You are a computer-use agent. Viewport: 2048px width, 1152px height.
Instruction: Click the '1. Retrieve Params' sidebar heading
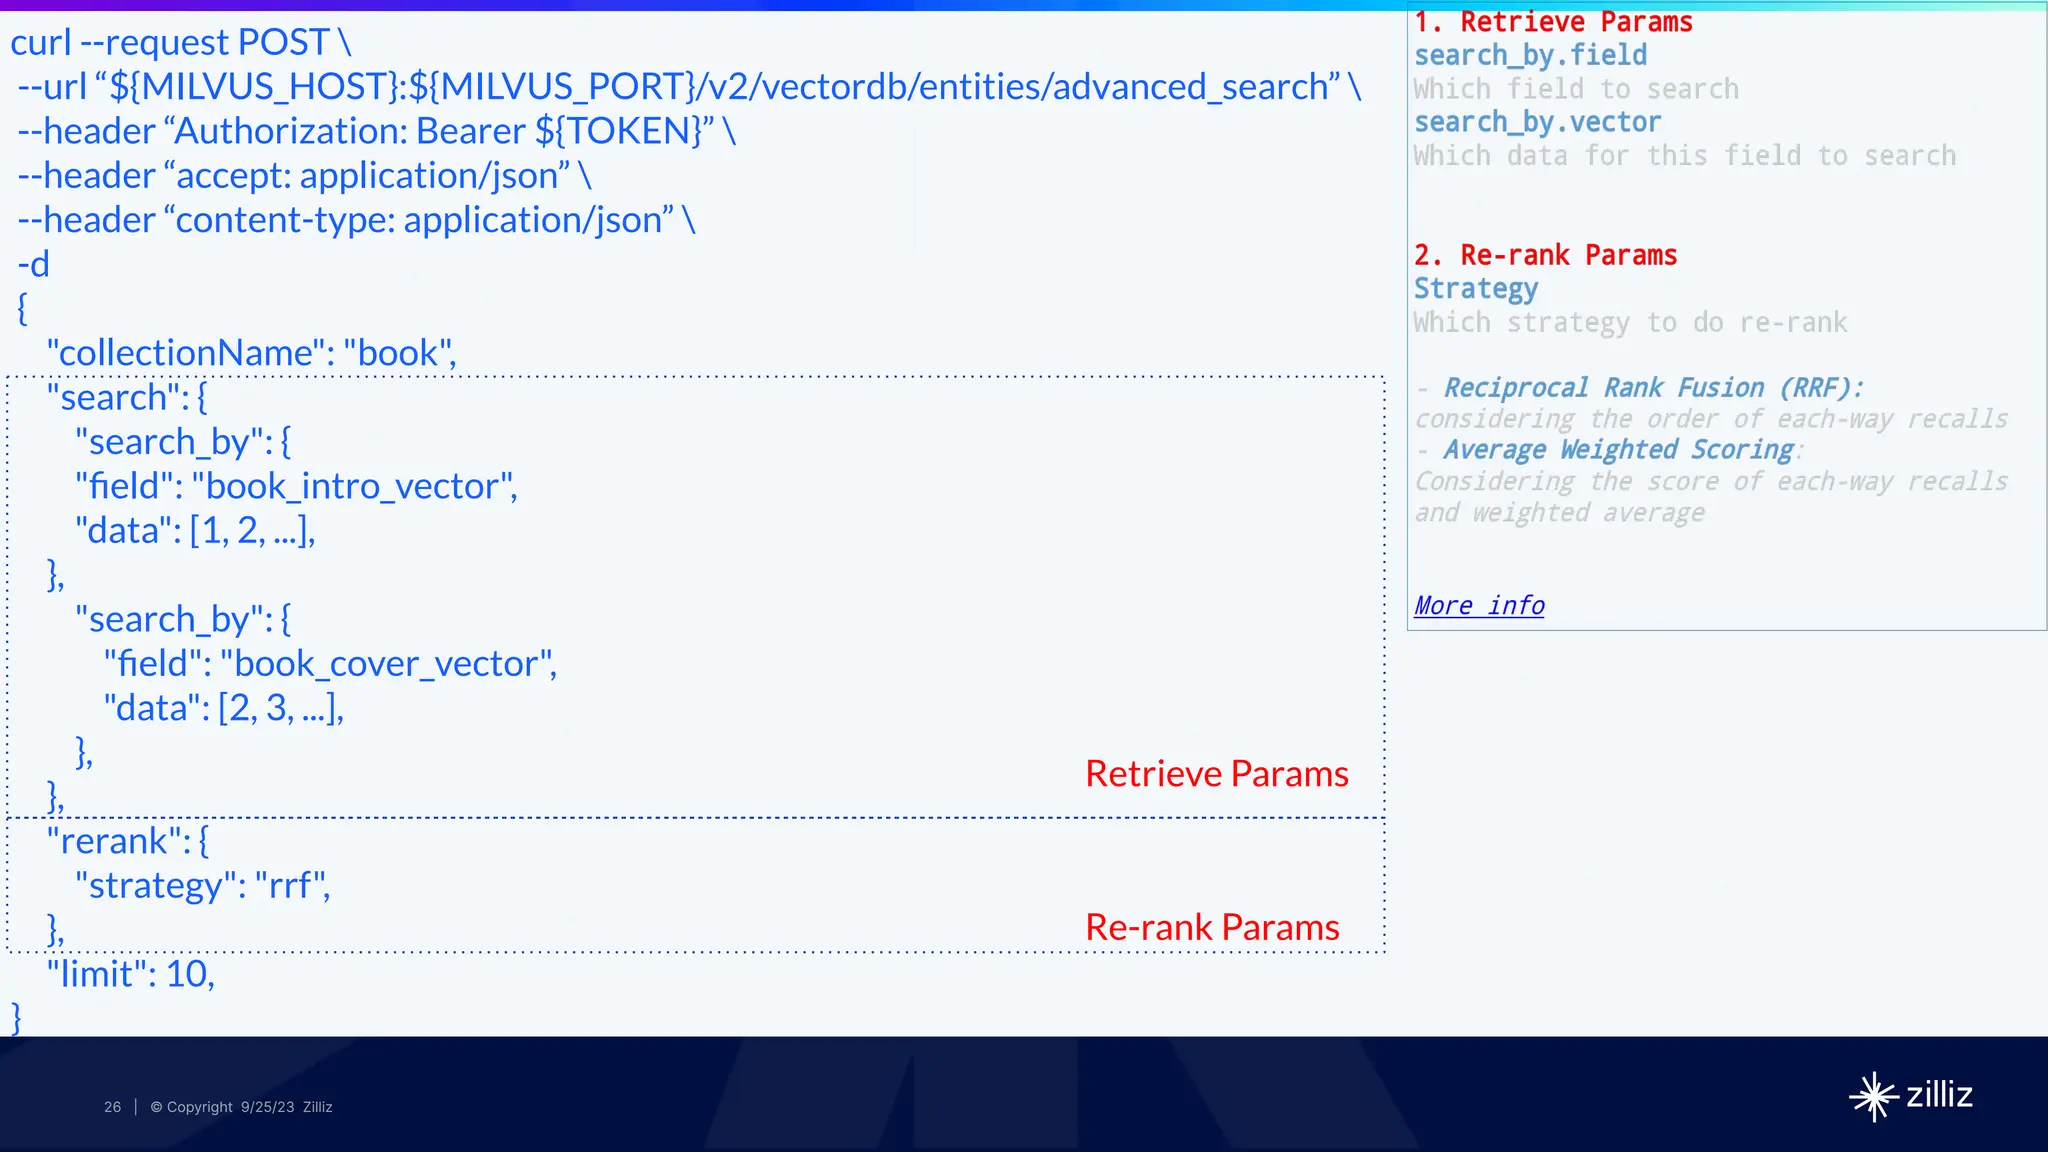coord(1553,22)
